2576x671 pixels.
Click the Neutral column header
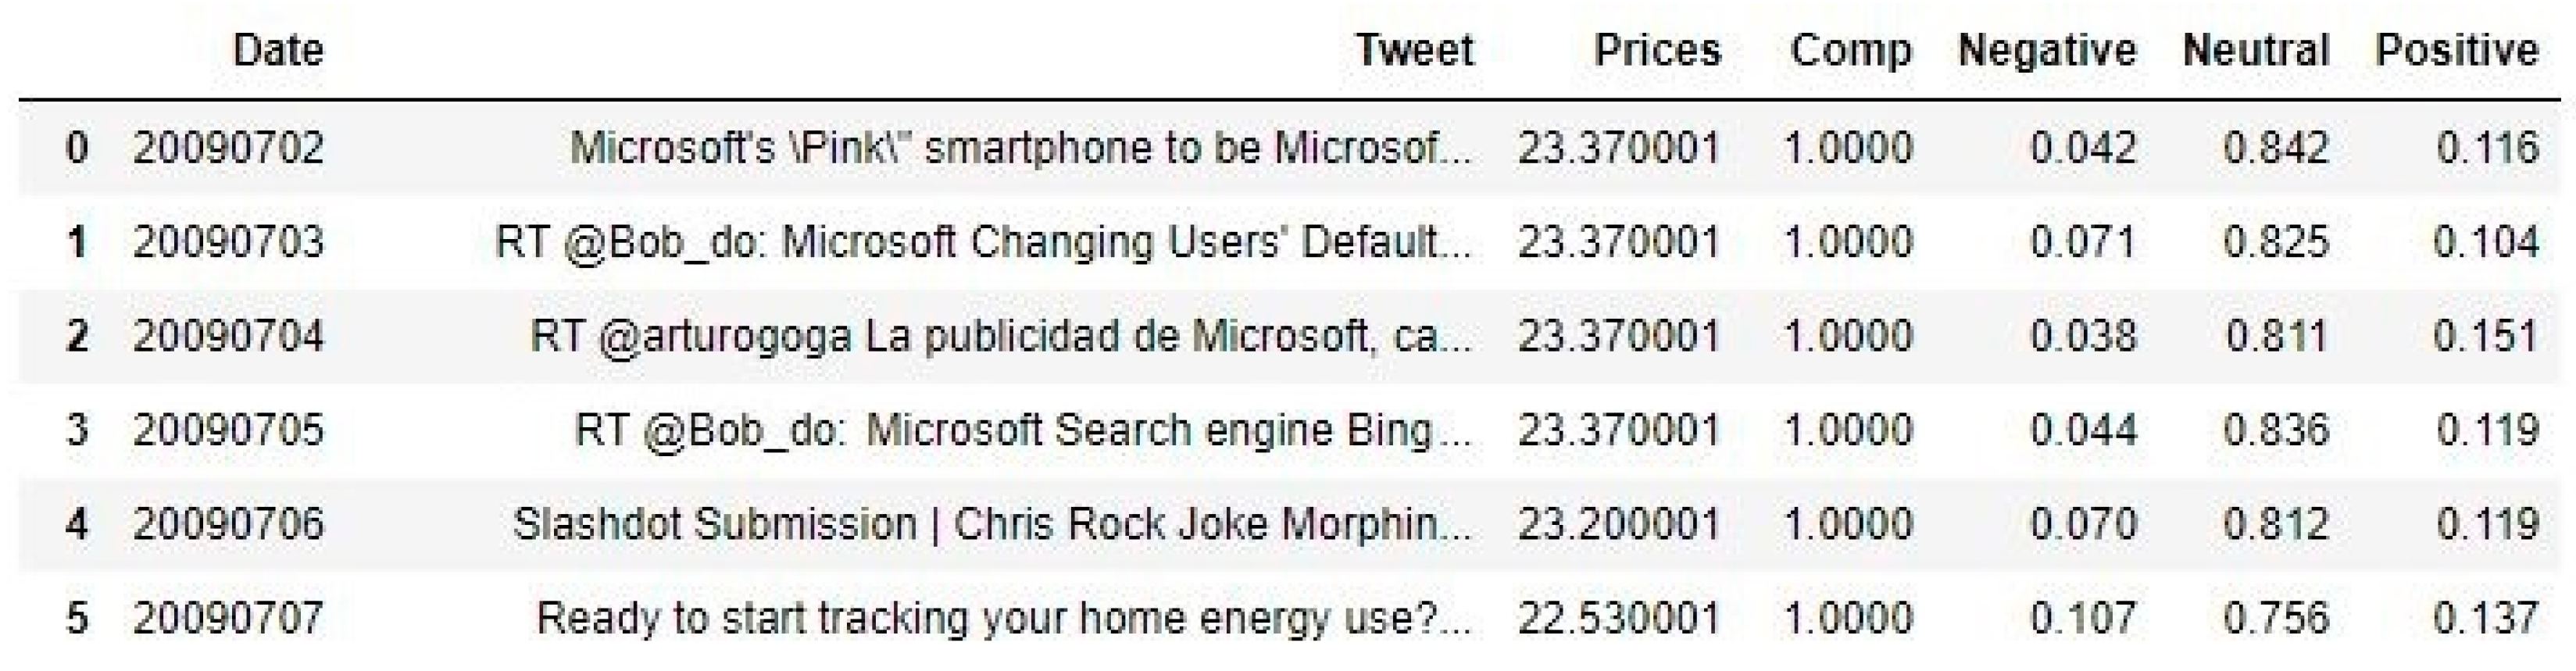point(2256,50)
